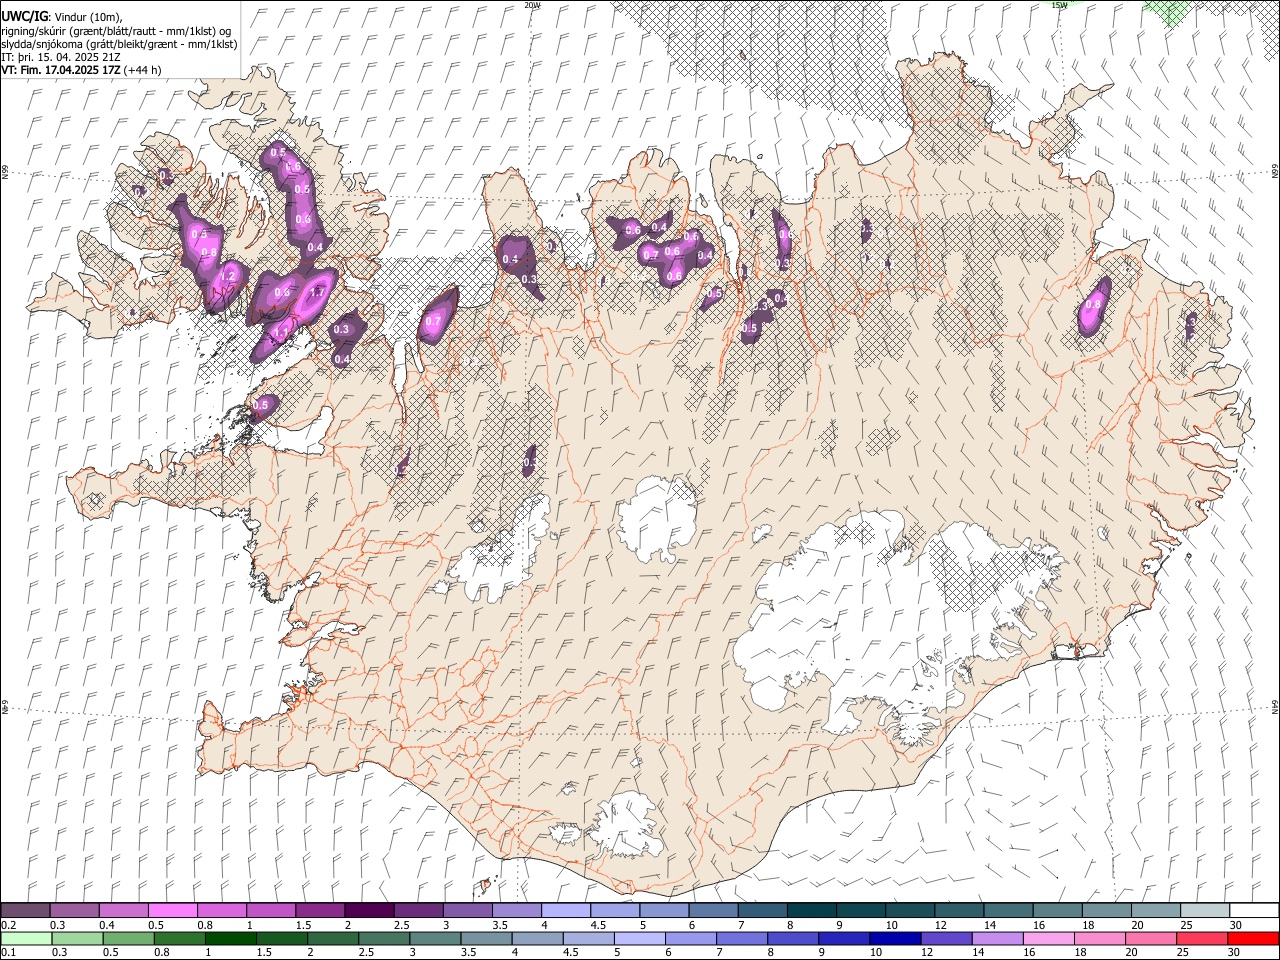The height and width of the screenshot is (960, 1280).
Task: Click the '0.2' label under the upper legend
Action: coord(8,925)
